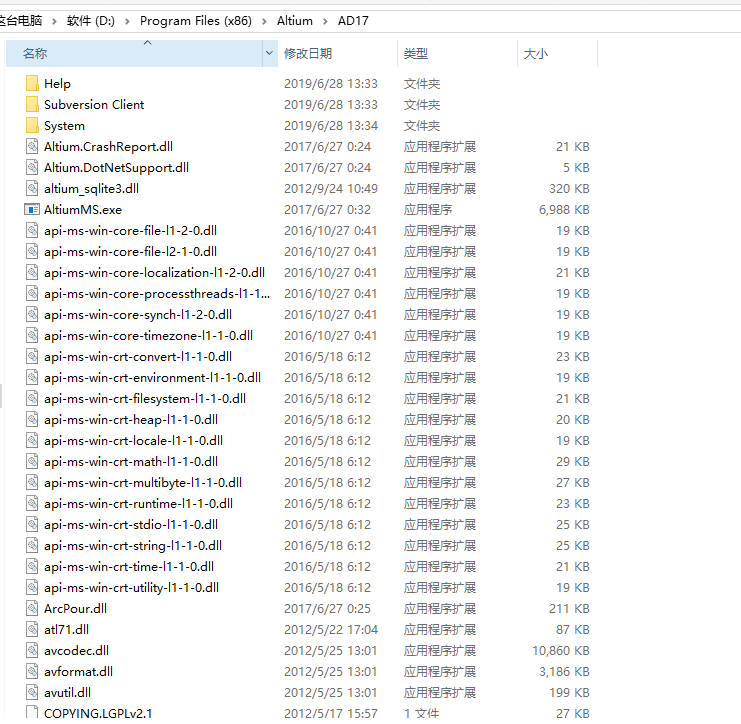
Task: Click icon of api-ms-win-core-localization-l1-2-0.dll
Action: [32, 272]
